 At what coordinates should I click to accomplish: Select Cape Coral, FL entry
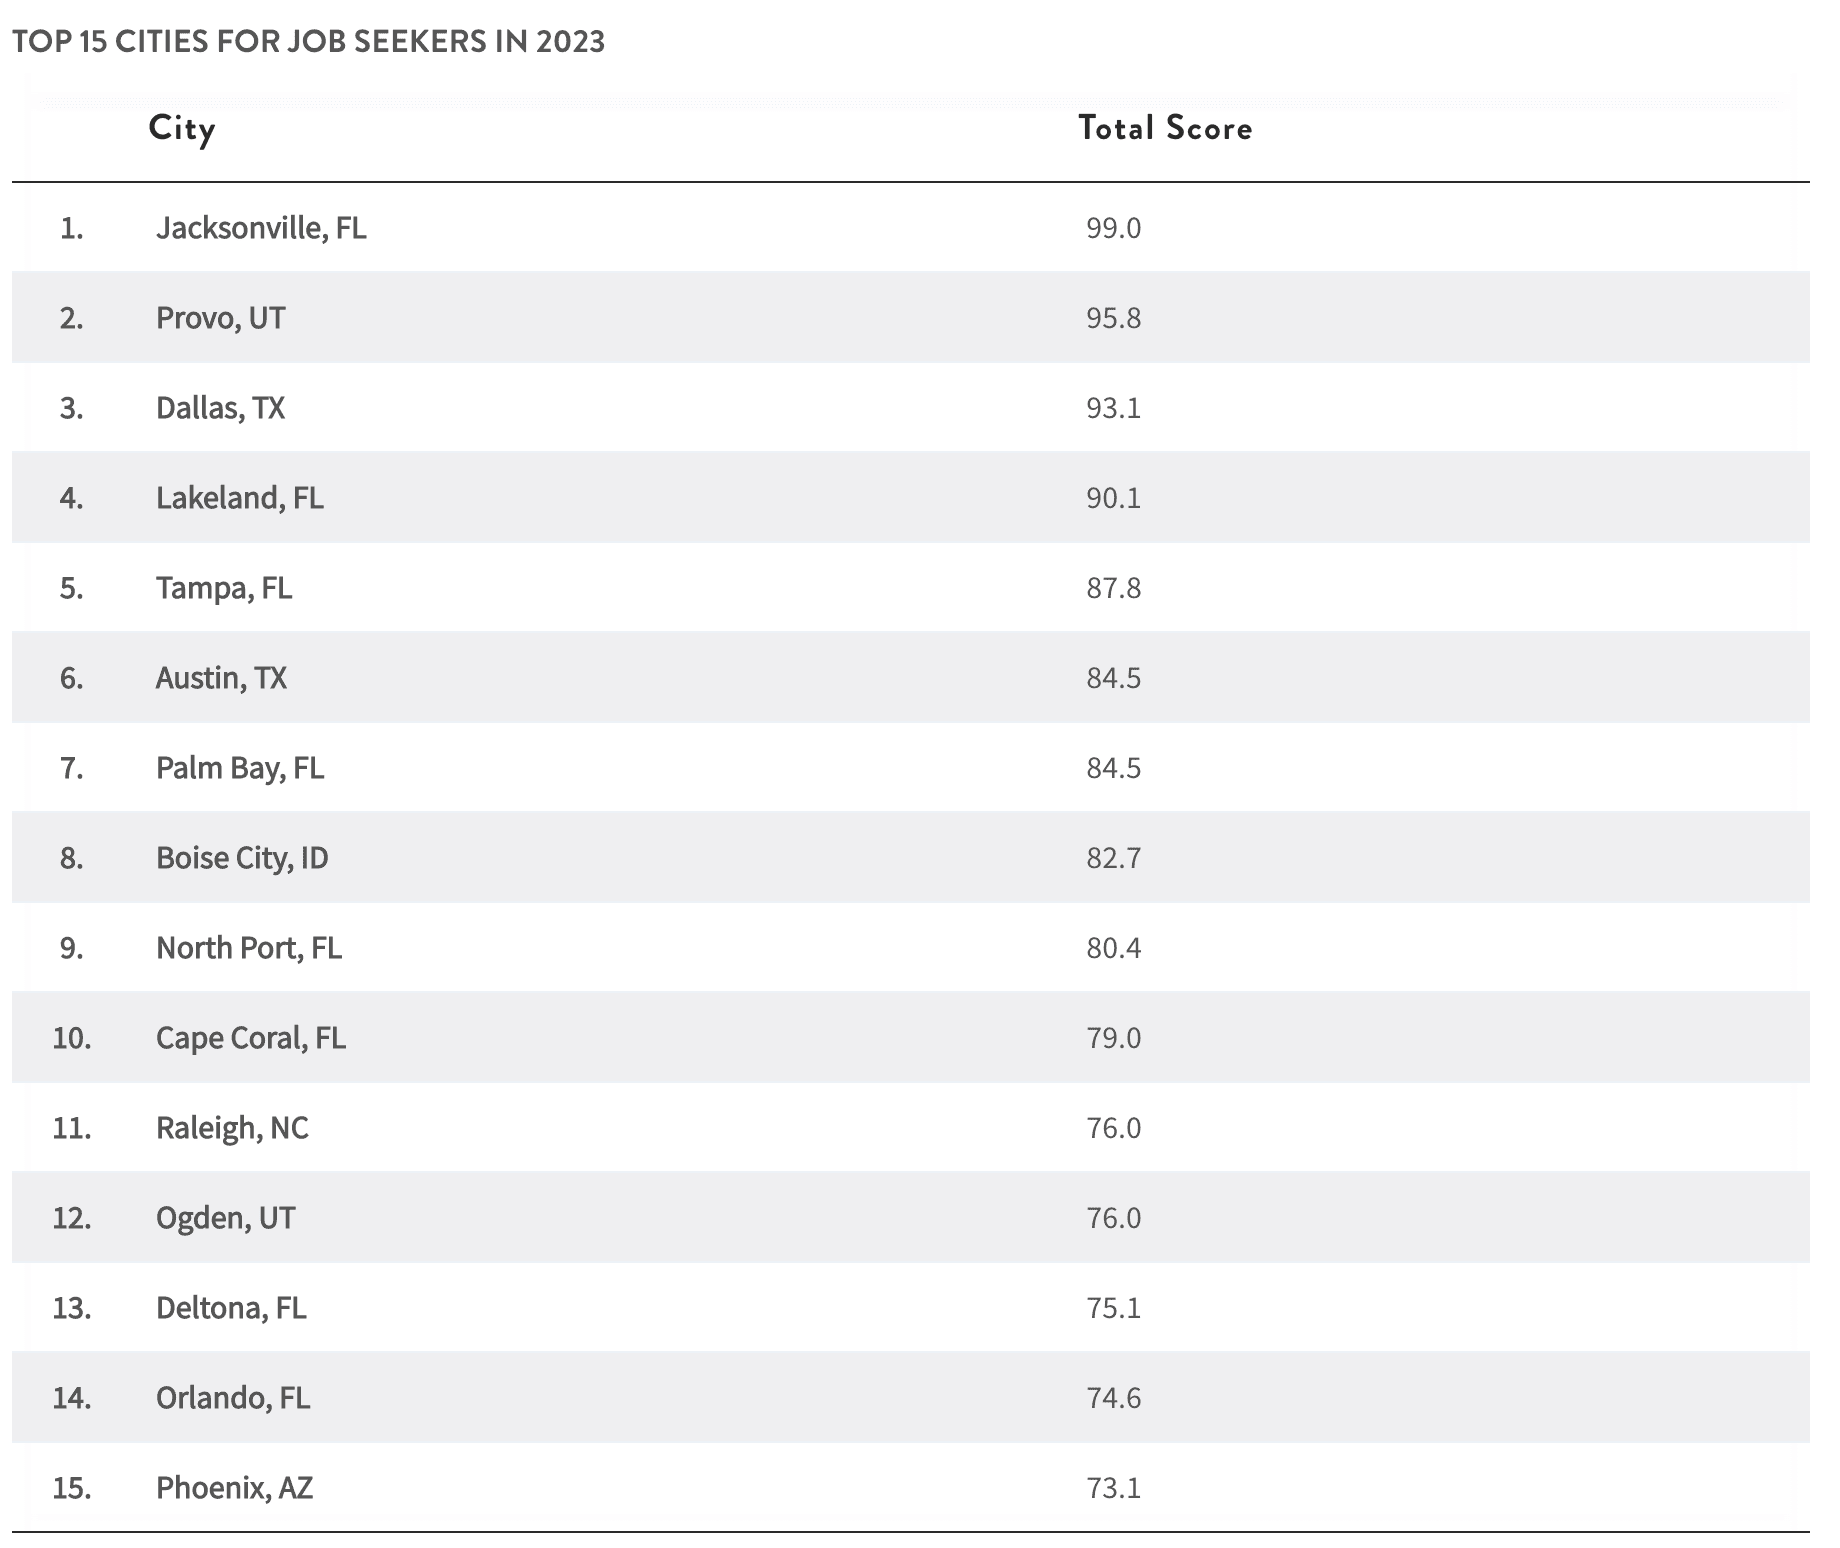click(x=251, y=1038)
